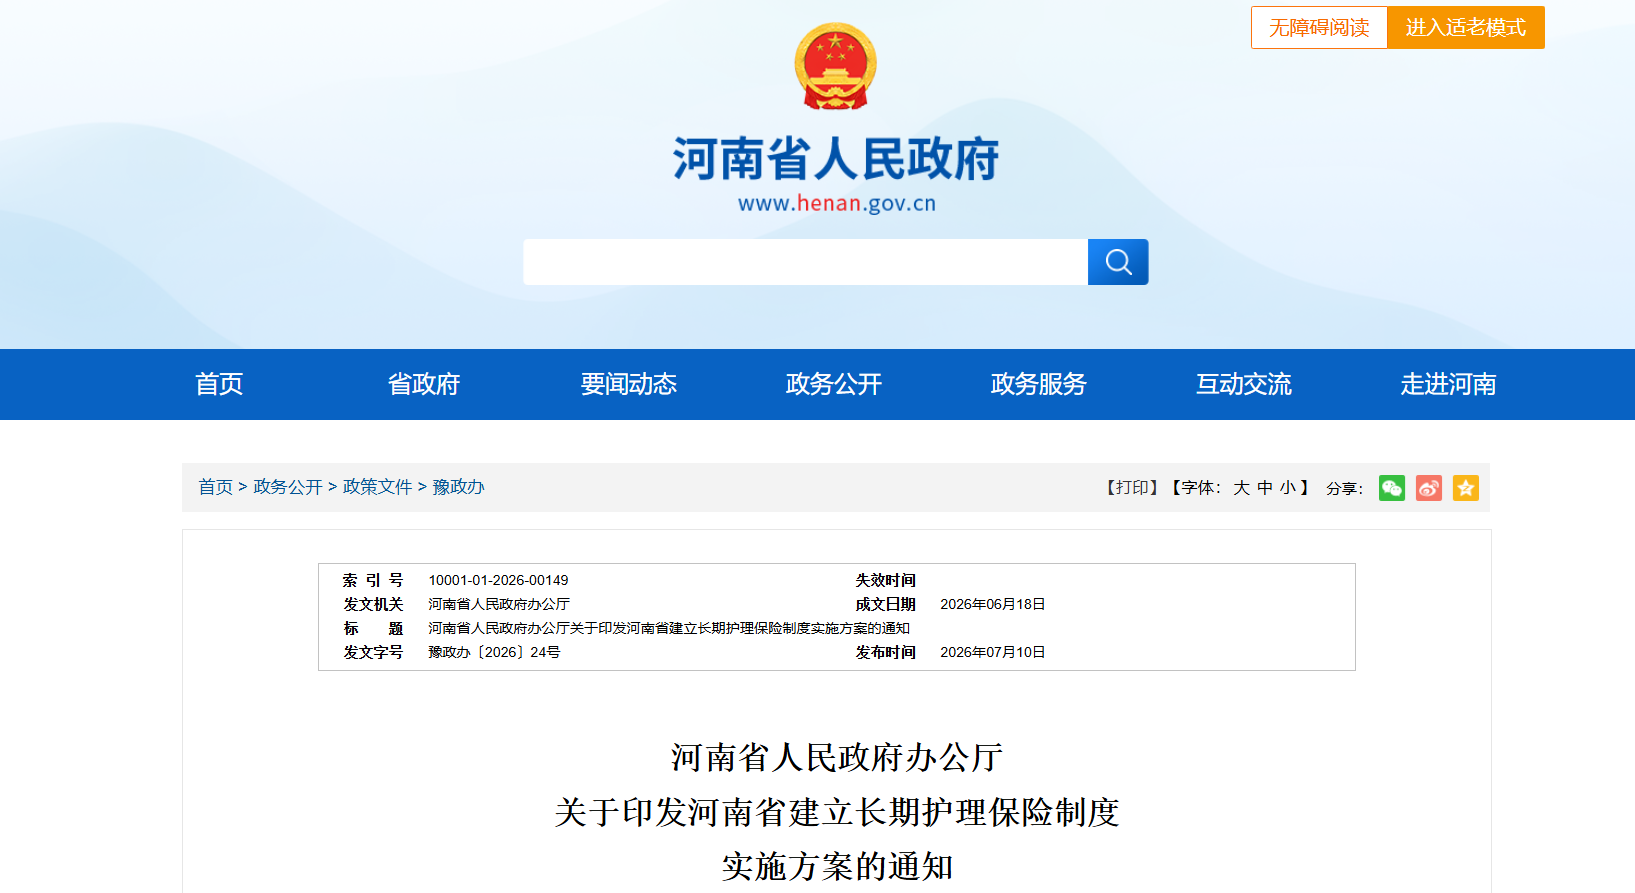Open 无障碍阅读 accessibility reading
The image size is (1635, 893).
click(1319, 27)
